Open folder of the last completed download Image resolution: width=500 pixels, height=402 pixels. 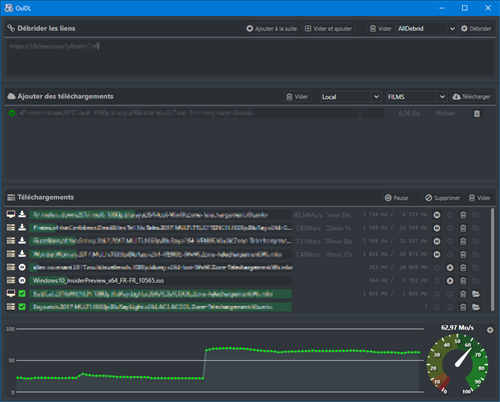pyautogui.click(x=476, y=307)
